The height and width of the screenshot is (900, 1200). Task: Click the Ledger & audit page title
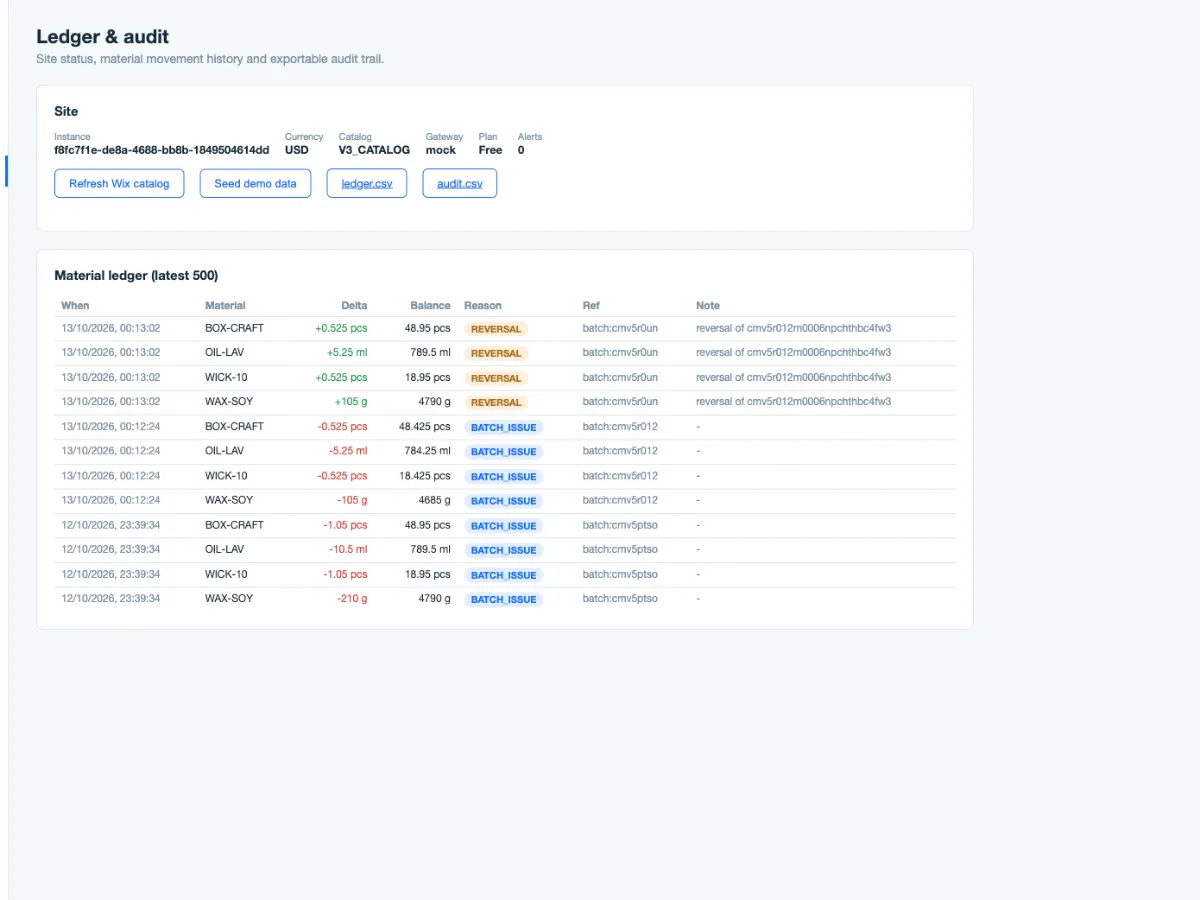102,37
